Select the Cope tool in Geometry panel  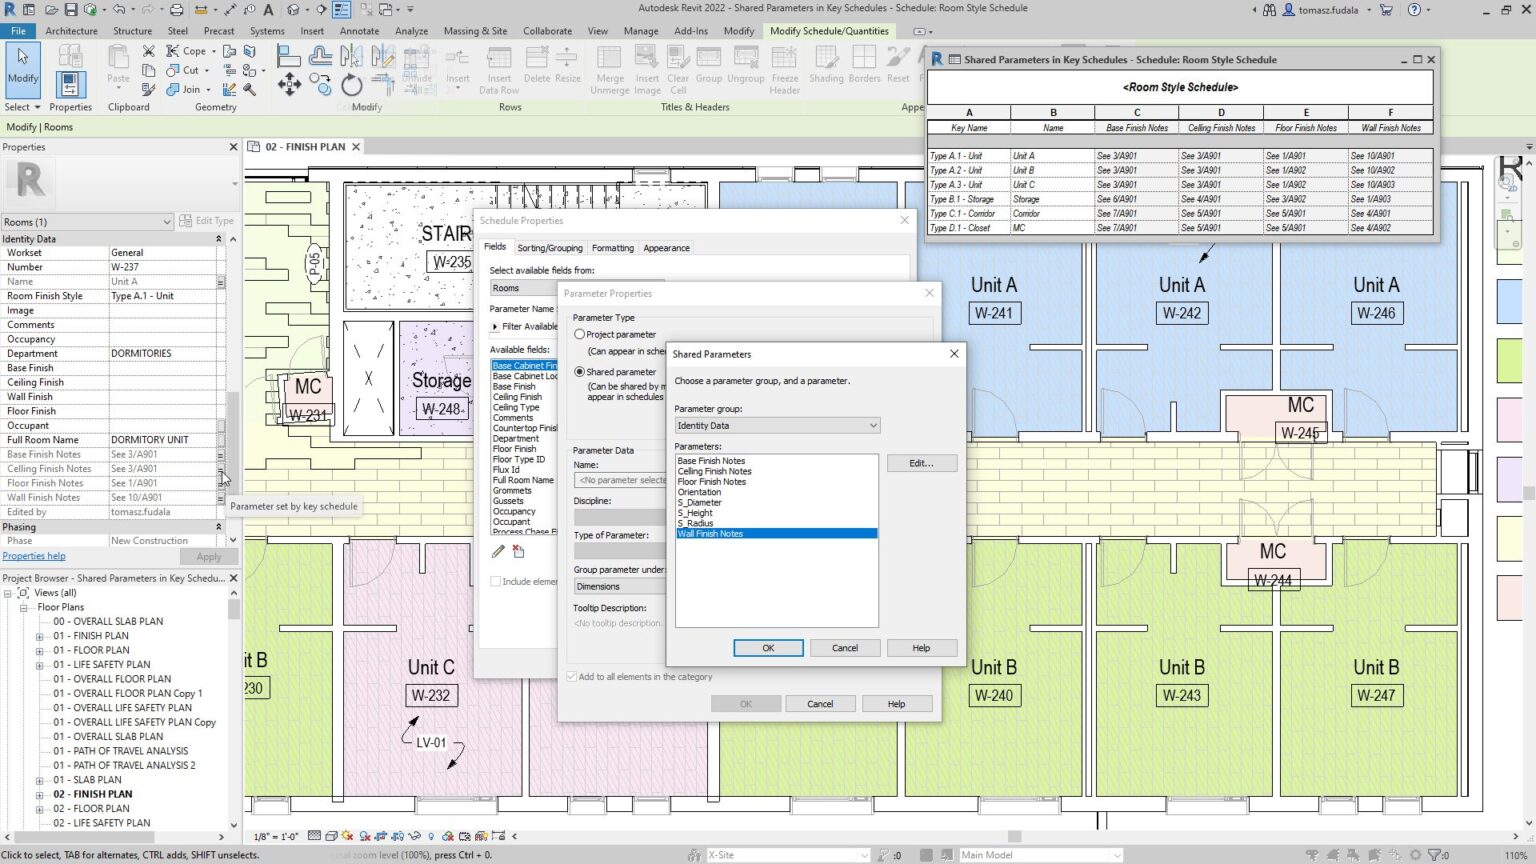pyautogui.click(x=192, y=51)
